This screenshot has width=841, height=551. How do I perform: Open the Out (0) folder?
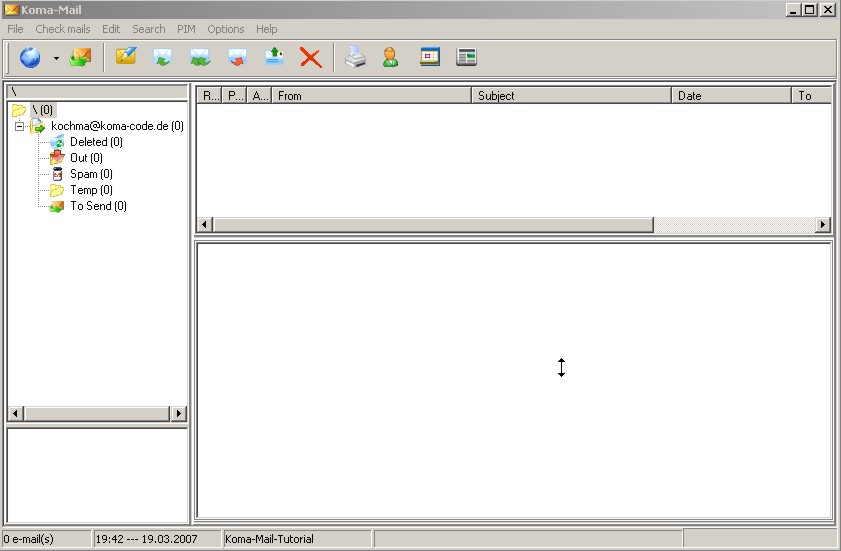[x=86, y=158]
